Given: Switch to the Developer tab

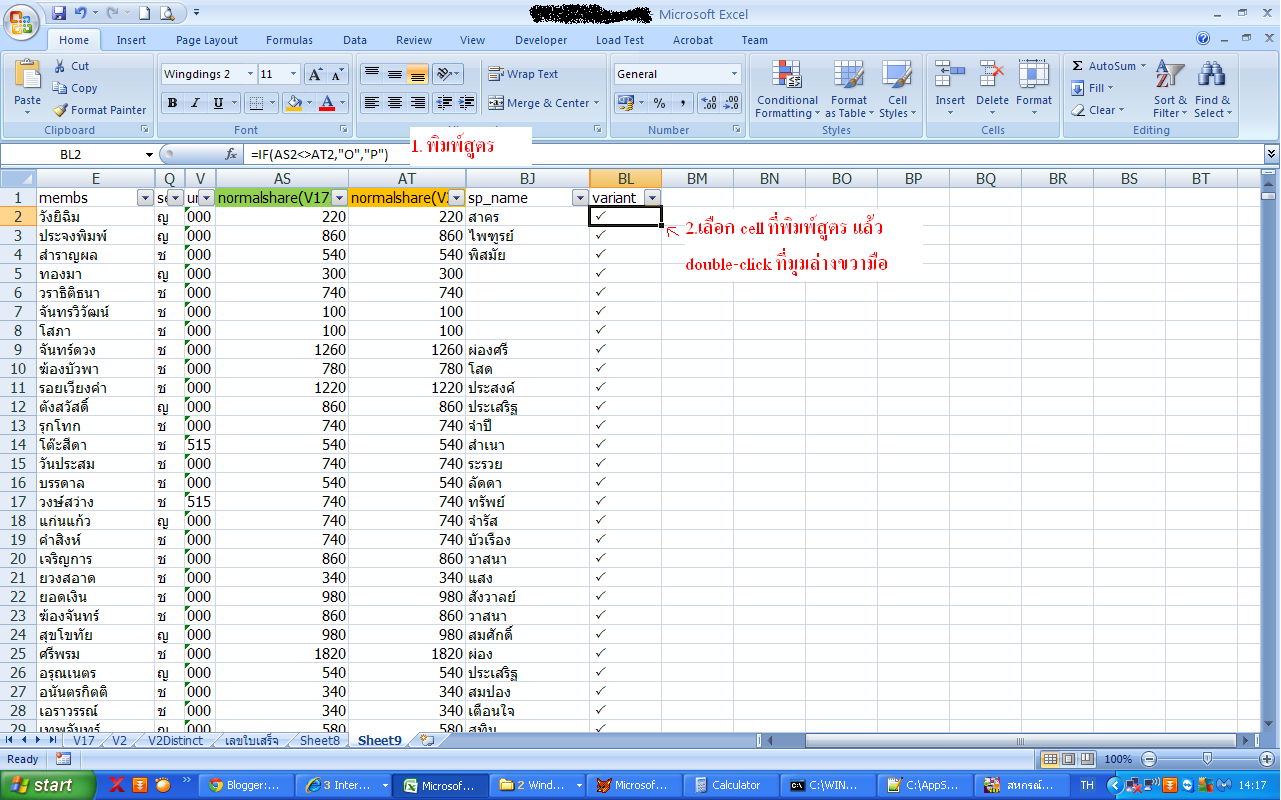Looking at the screenshot, I should (541, 40).
